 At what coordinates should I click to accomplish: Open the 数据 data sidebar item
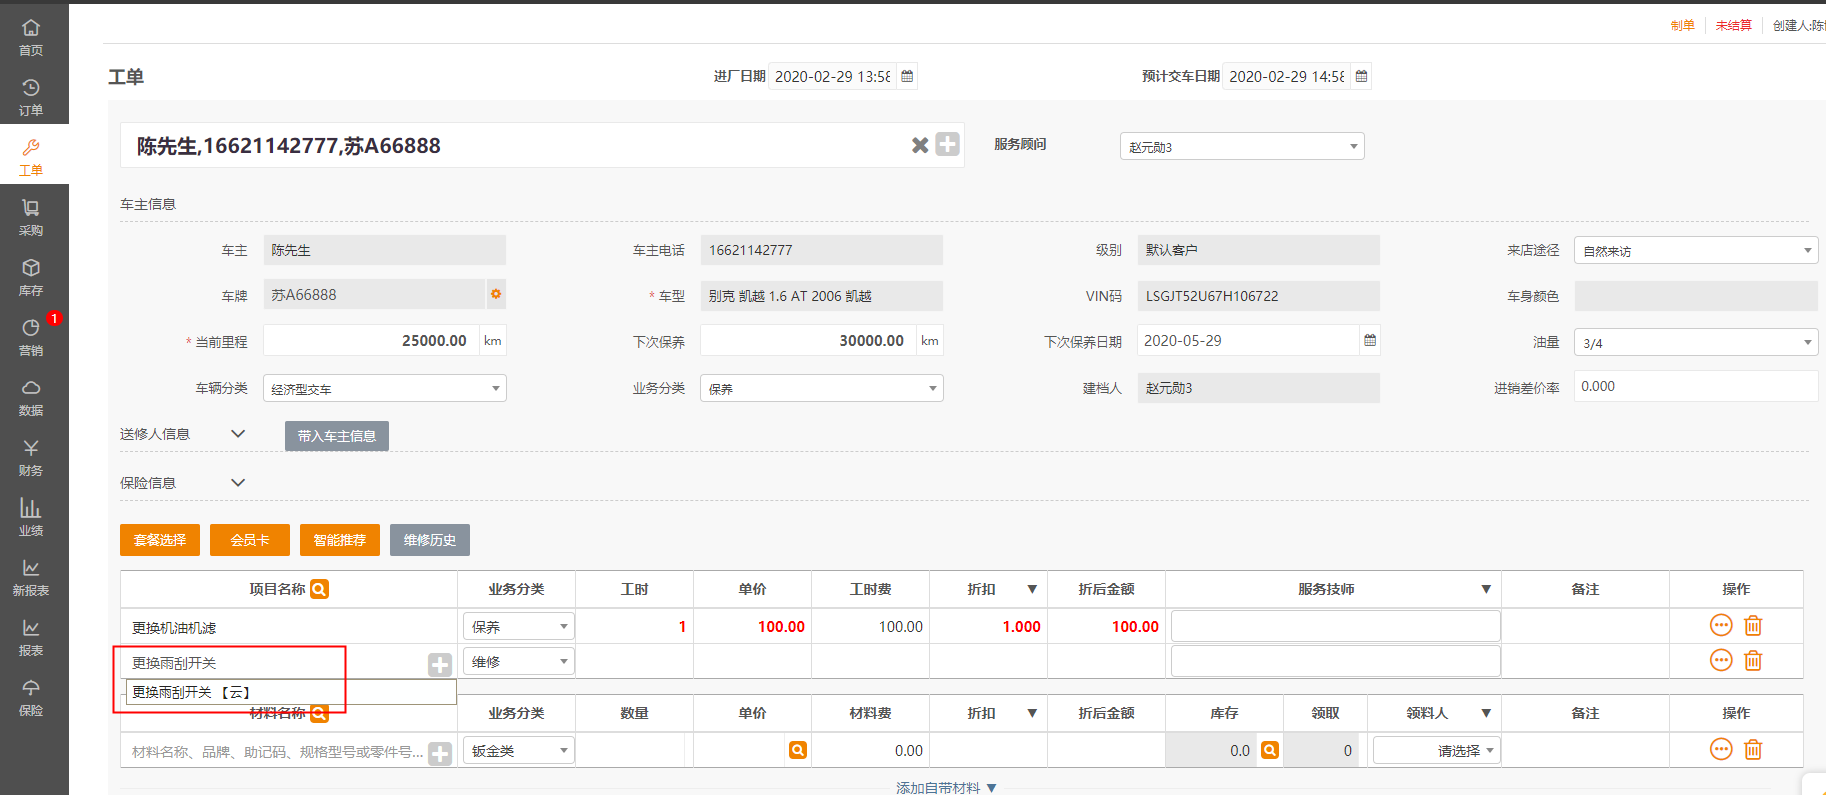pos(31,397)
